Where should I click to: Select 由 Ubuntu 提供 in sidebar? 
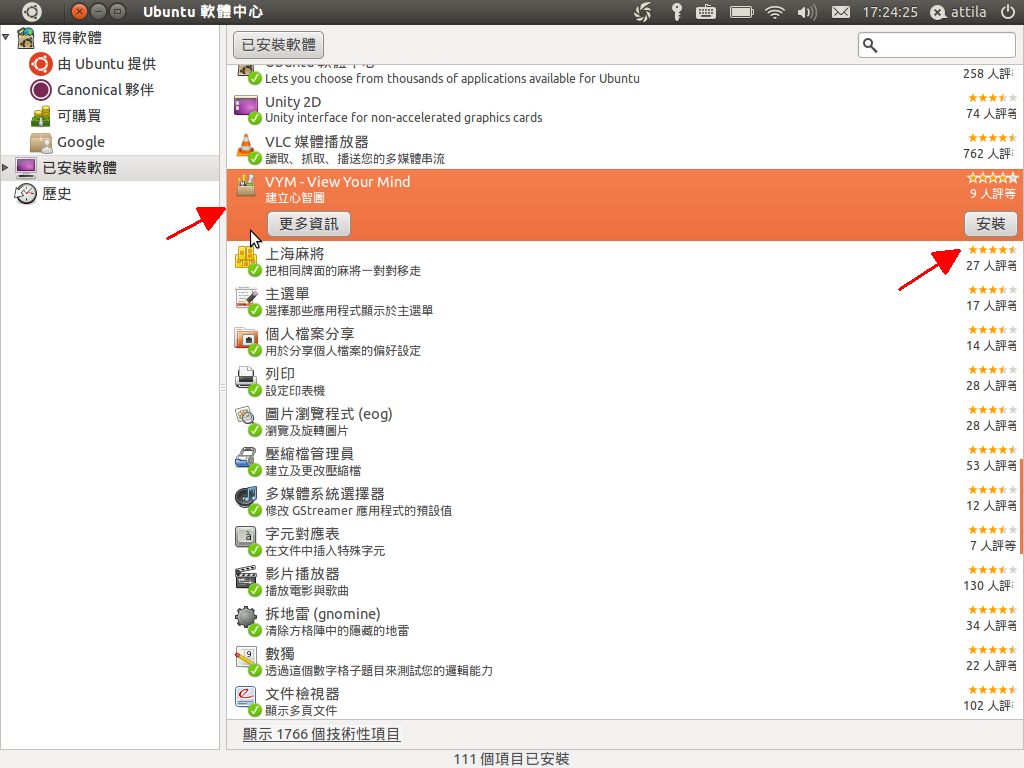106,64
